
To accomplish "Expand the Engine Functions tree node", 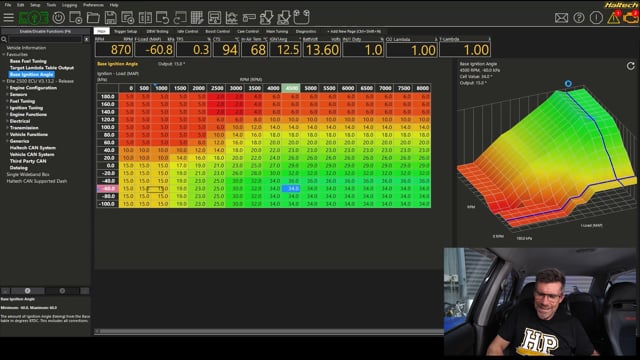I will (7, 114).
